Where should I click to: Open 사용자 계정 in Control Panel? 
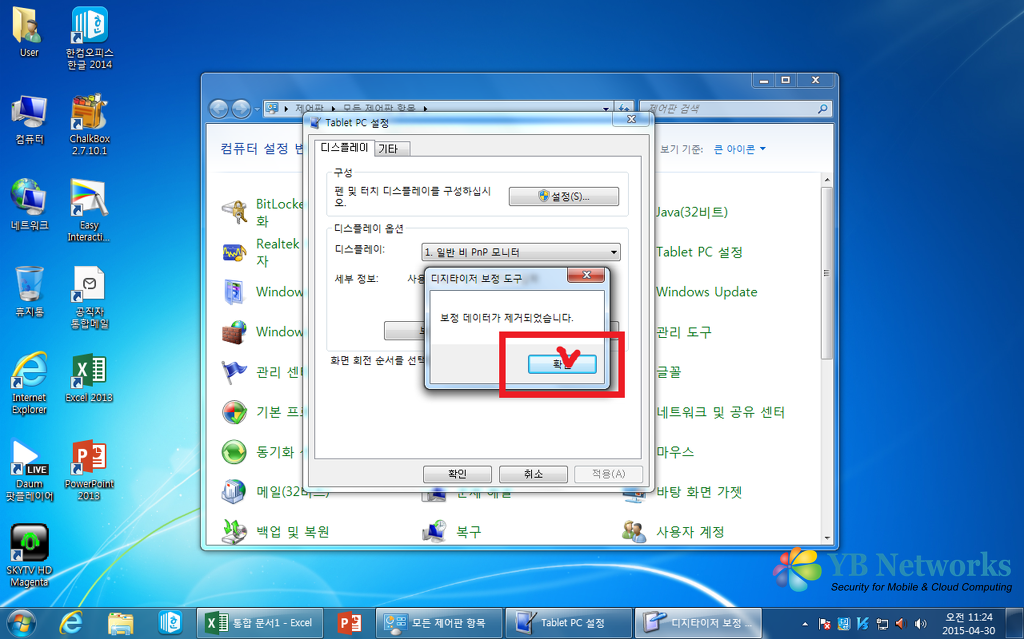690,531
